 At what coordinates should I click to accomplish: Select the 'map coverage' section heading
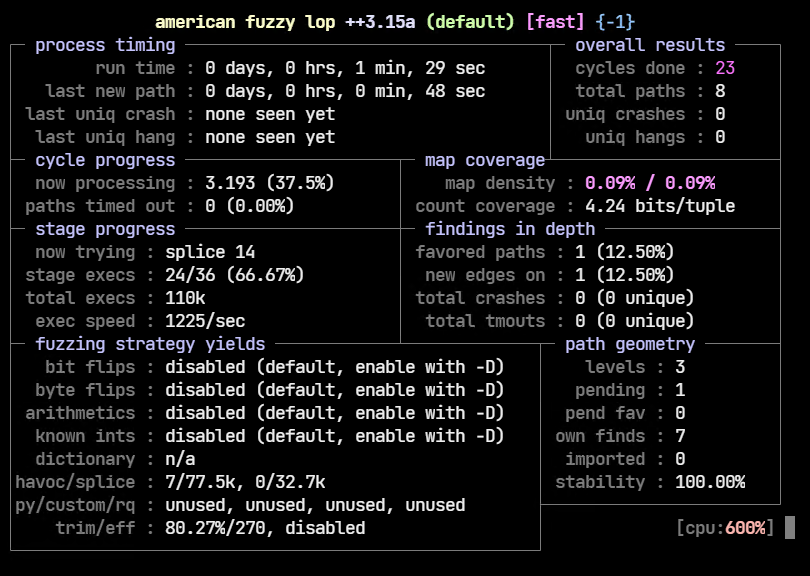(x=485, y=160)
